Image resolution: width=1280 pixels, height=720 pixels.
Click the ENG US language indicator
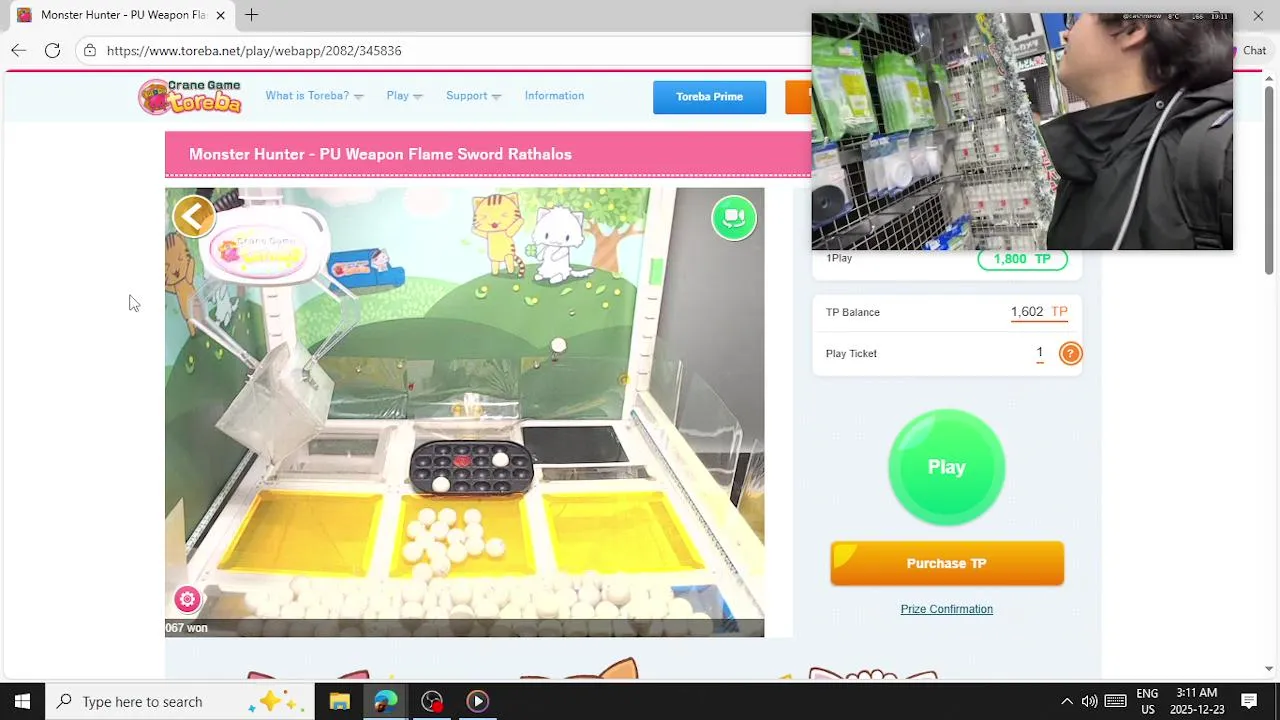pos(1147,701)
